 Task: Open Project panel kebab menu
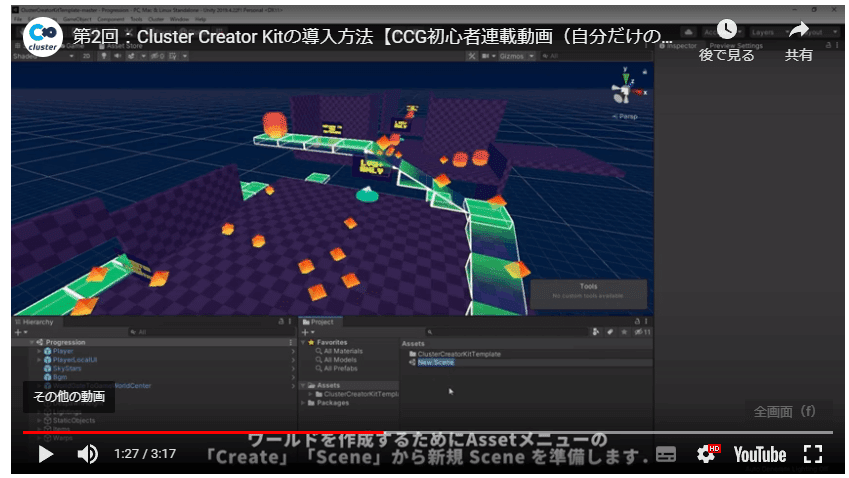[x=646, y=322]
